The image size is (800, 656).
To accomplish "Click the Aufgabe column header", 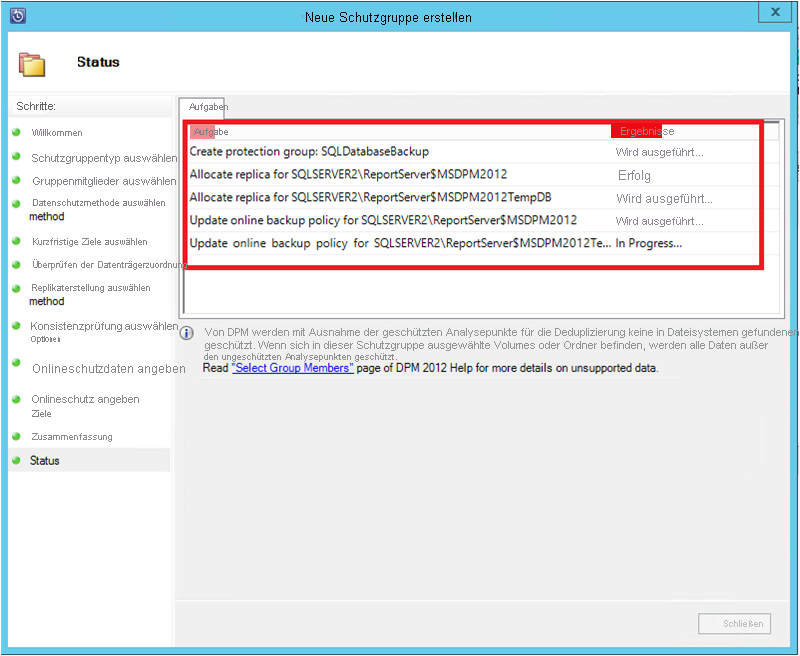I will coord(210,131).
